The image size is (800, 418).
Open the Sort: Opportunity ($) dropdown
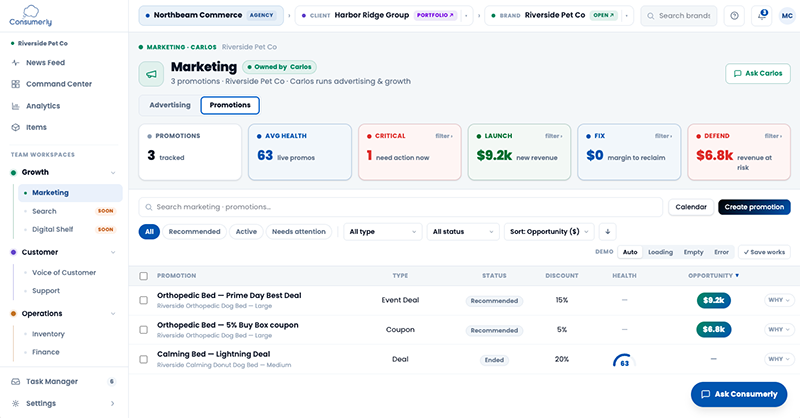pos(549,232)
